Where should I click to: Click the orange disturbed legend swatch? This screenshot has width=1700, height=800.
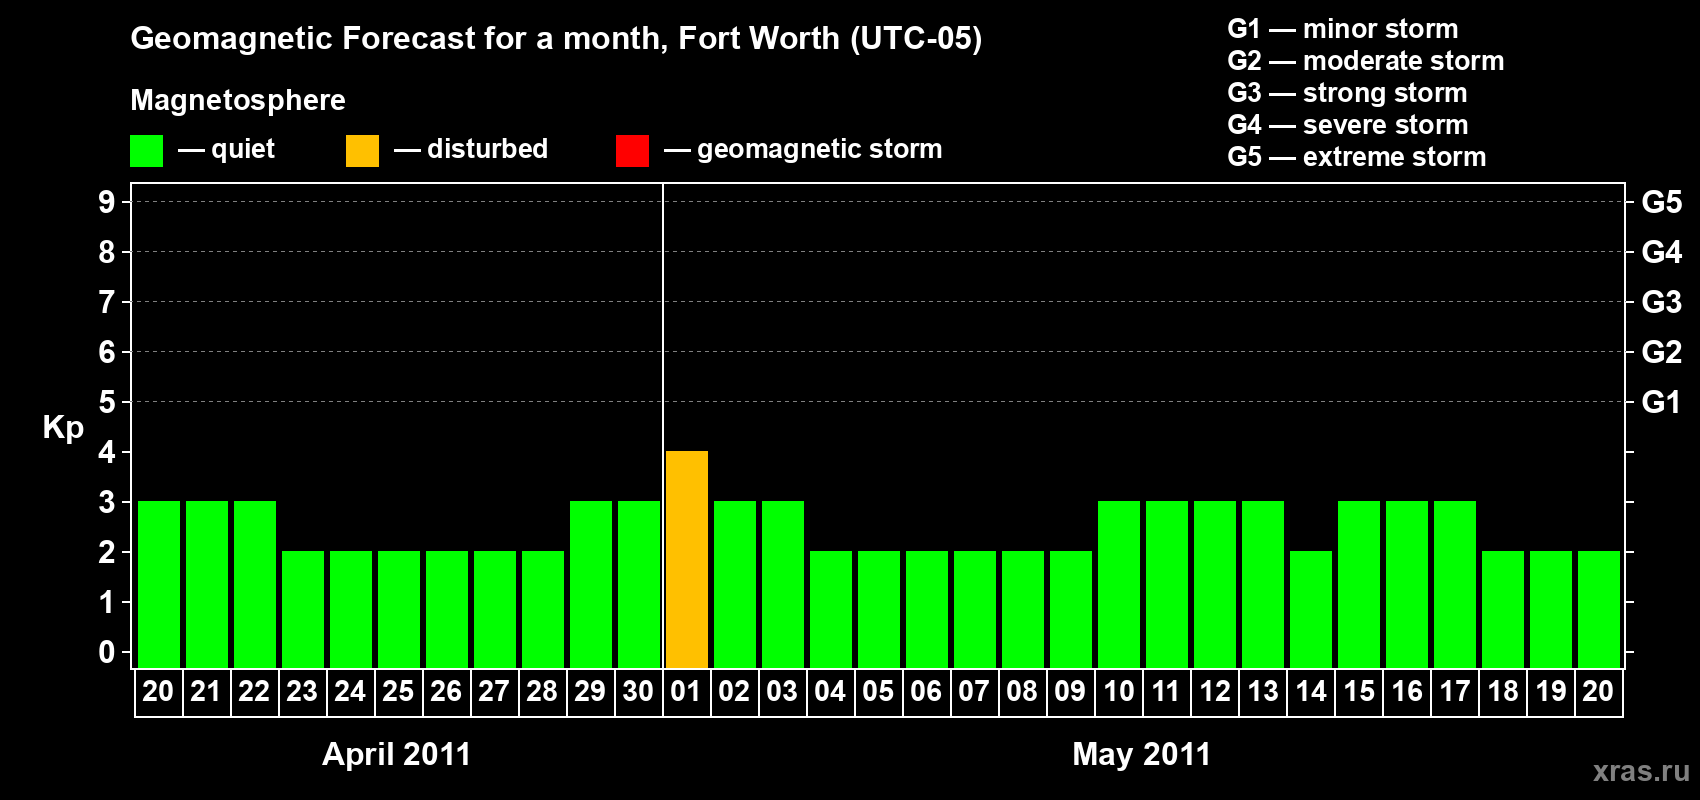362,151
